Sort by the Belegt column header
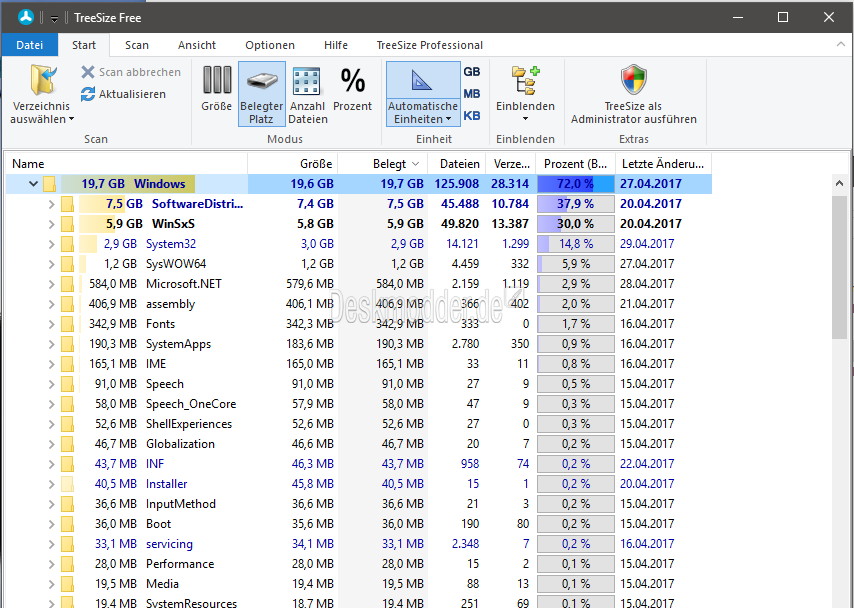 [x=383, y=163]
